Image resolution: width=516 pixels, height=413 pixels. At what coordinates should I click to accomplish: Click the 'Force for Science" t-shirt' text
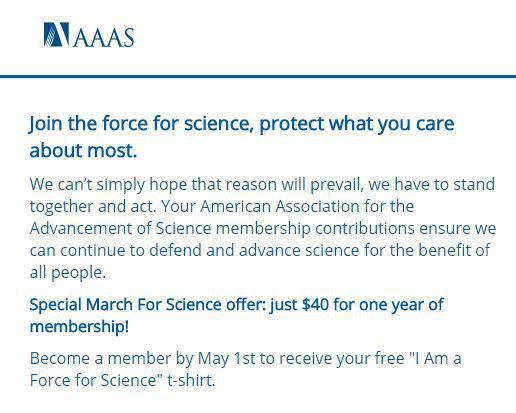click(x=122, y=380)
